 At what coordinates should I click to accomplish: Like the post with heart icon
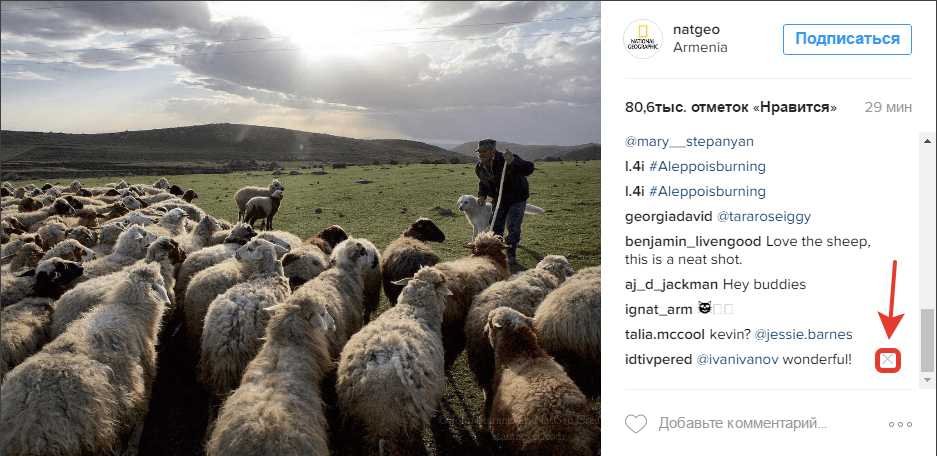[636, 424]
